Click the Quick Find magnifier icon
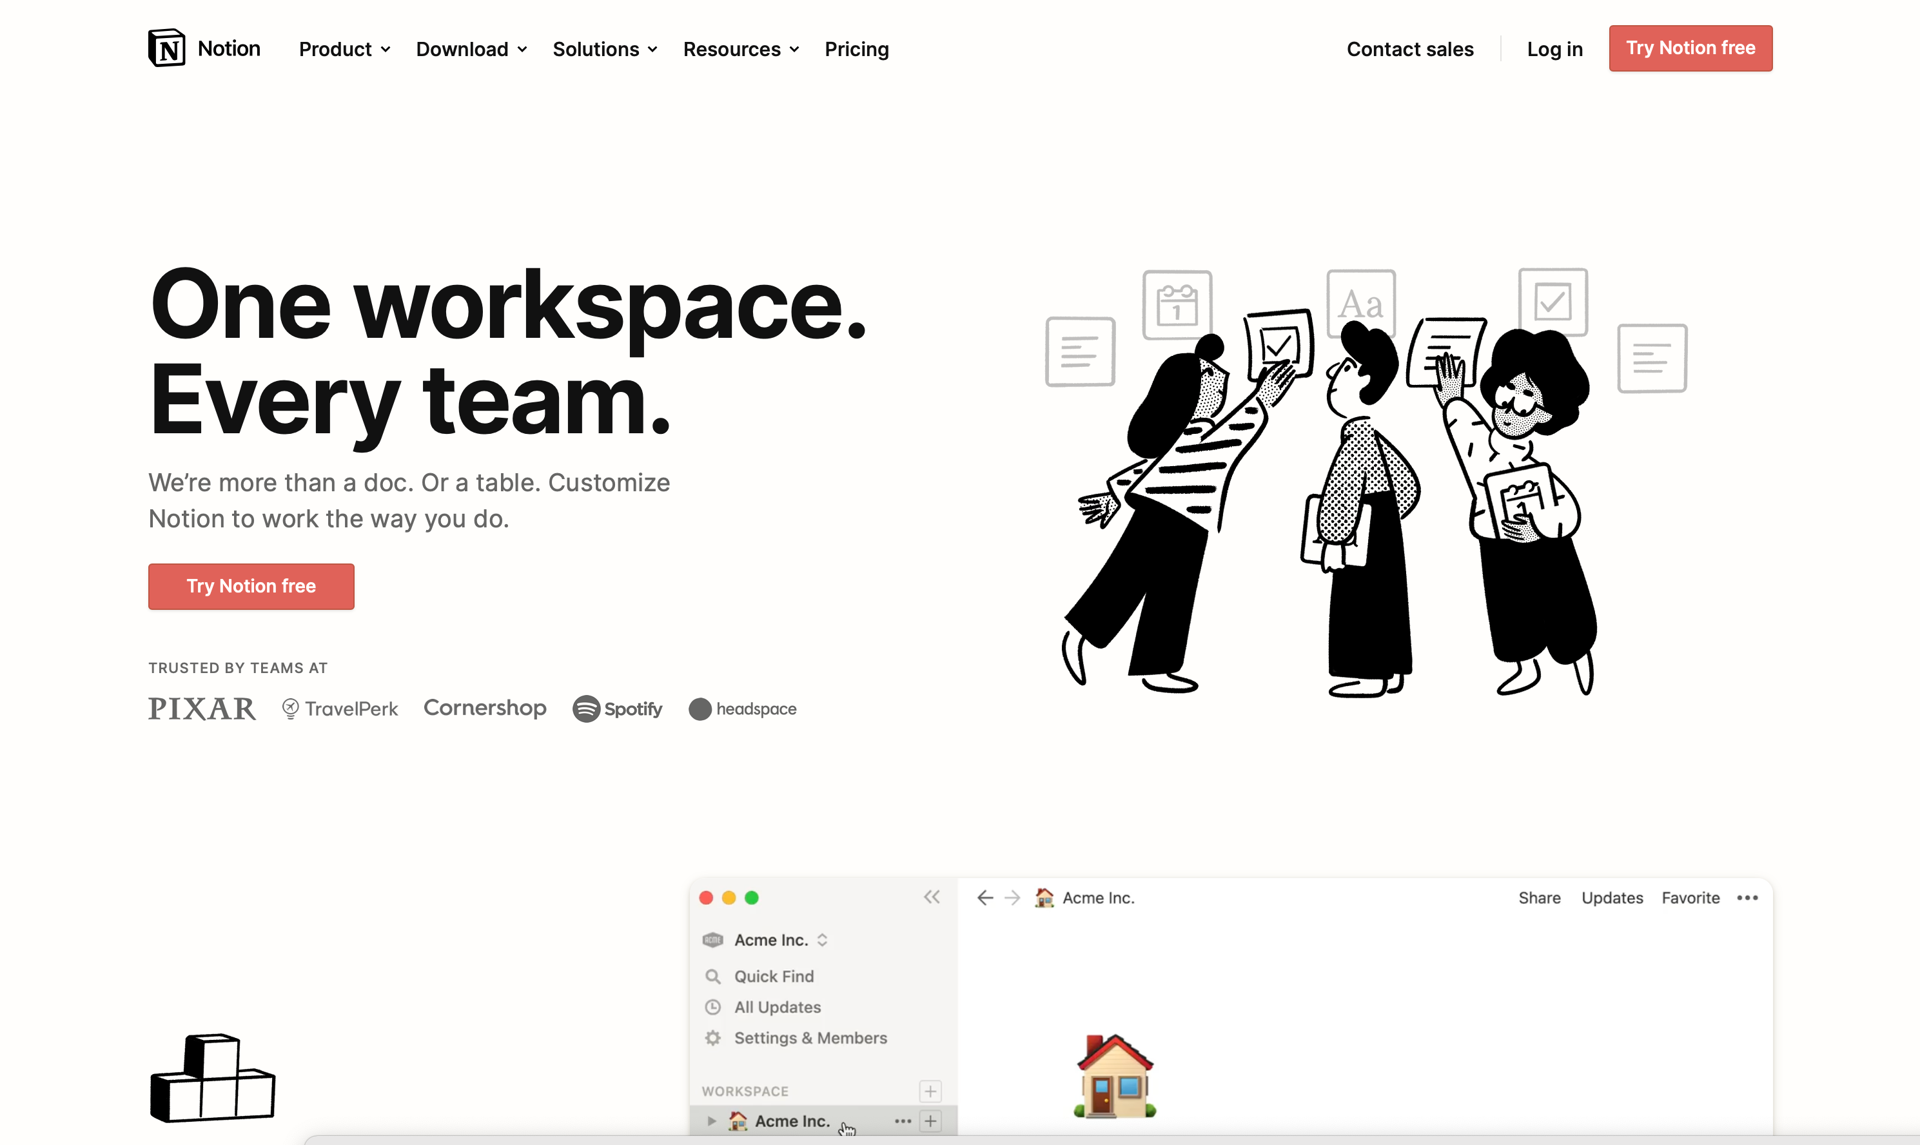The image size is (1920, 1145). [713, 976]
